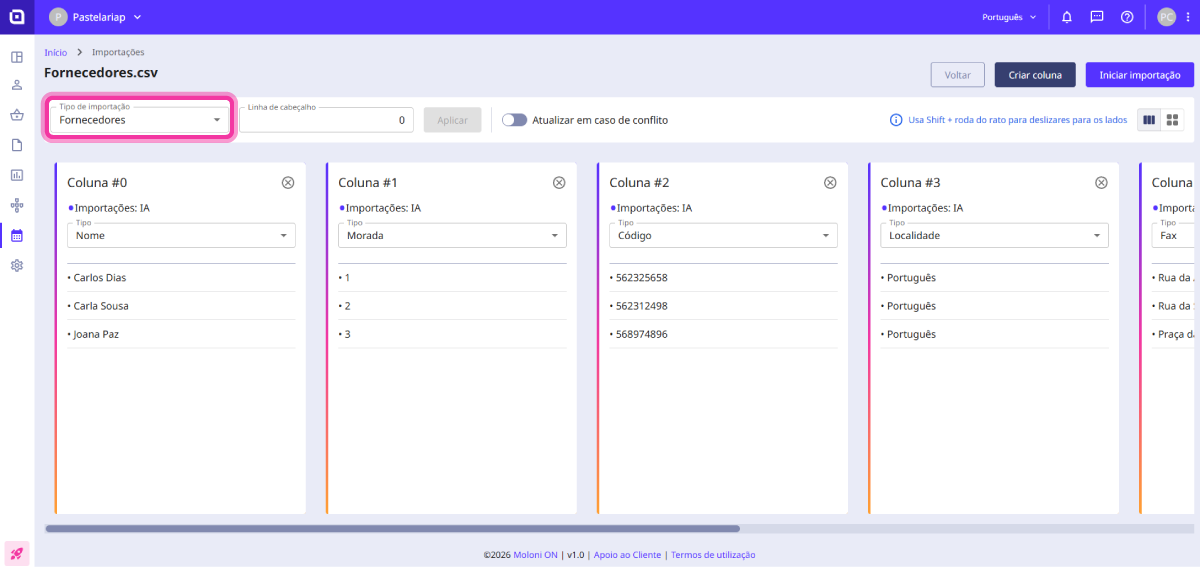Click the horizontal scrollbar under the columns
1200x567 pixels.
[392, 528]
